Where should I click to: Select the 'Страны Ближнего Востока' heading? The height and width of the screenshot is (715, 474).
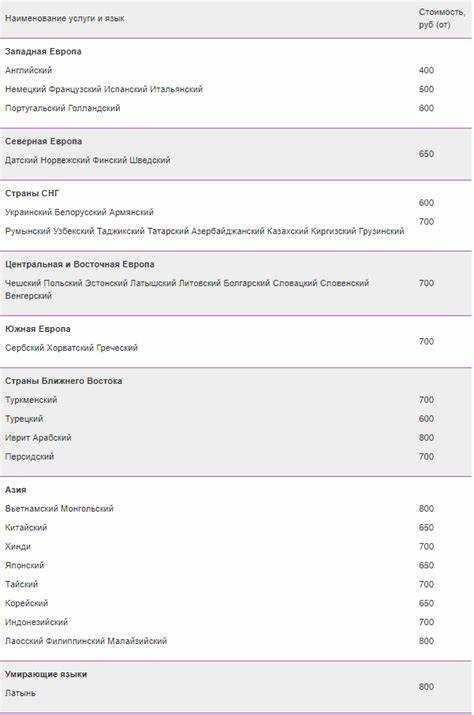pos(63,381)
